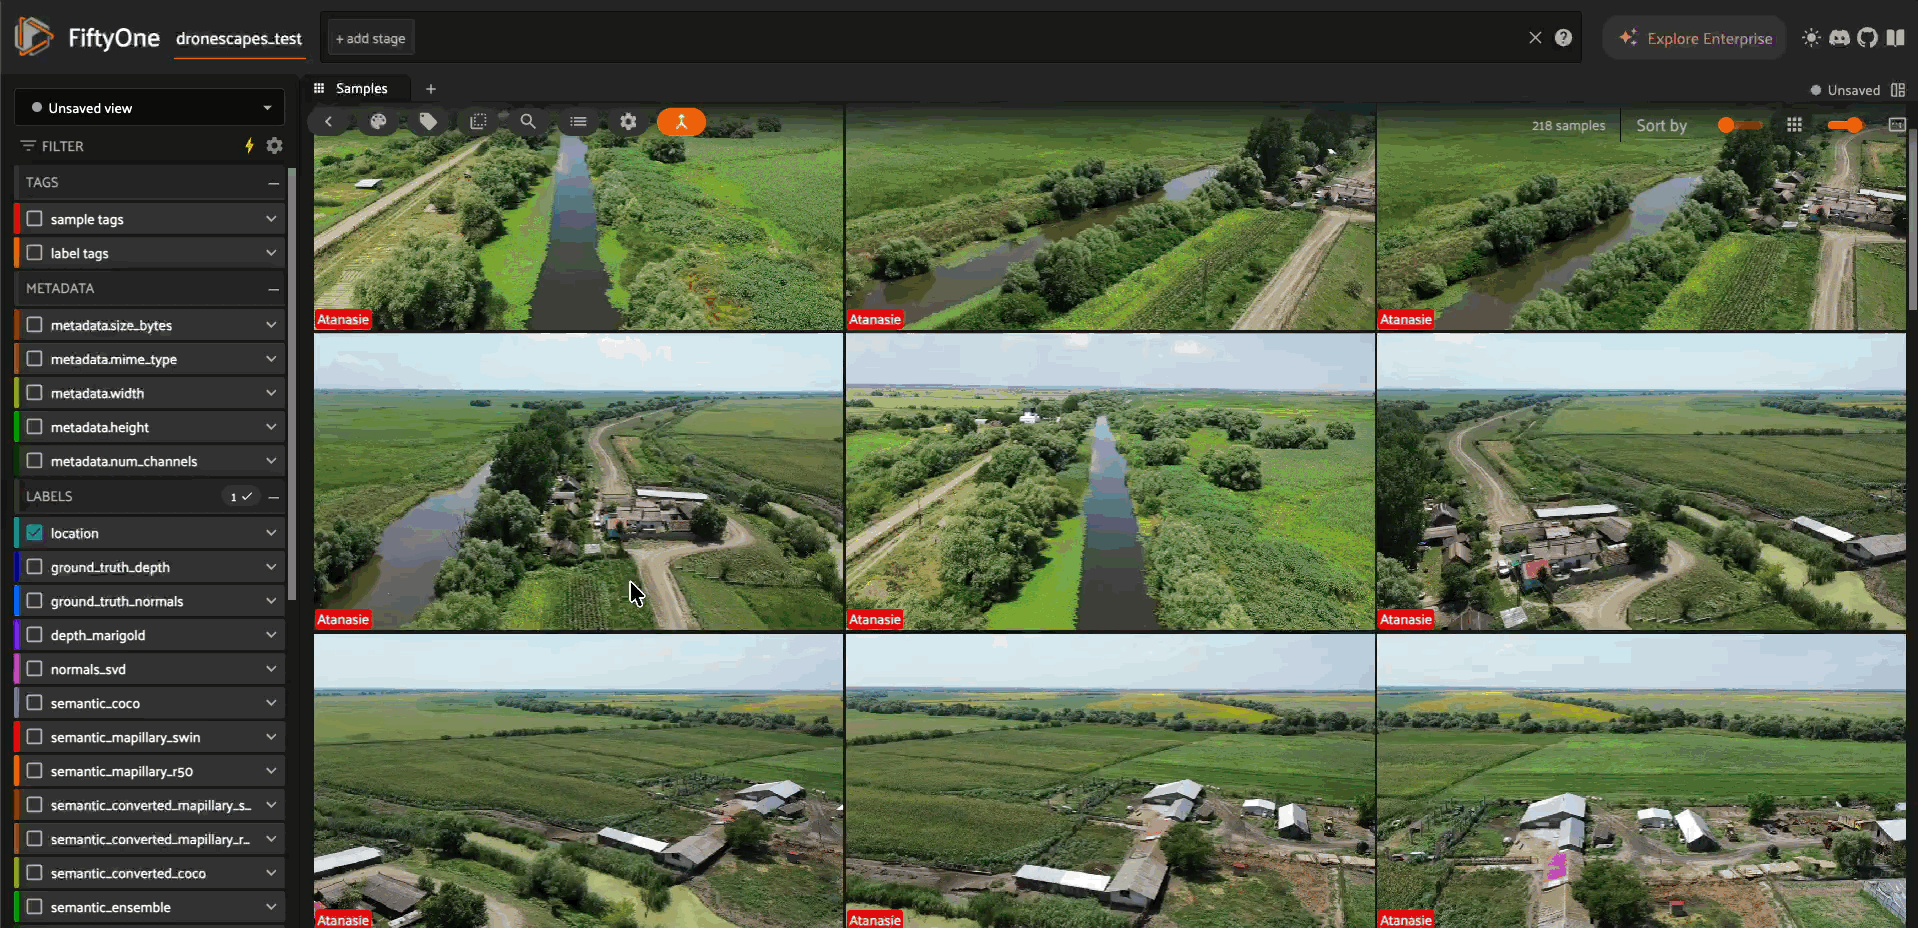Click the add stage button
1918x928 pixels.
coord(371,39)
